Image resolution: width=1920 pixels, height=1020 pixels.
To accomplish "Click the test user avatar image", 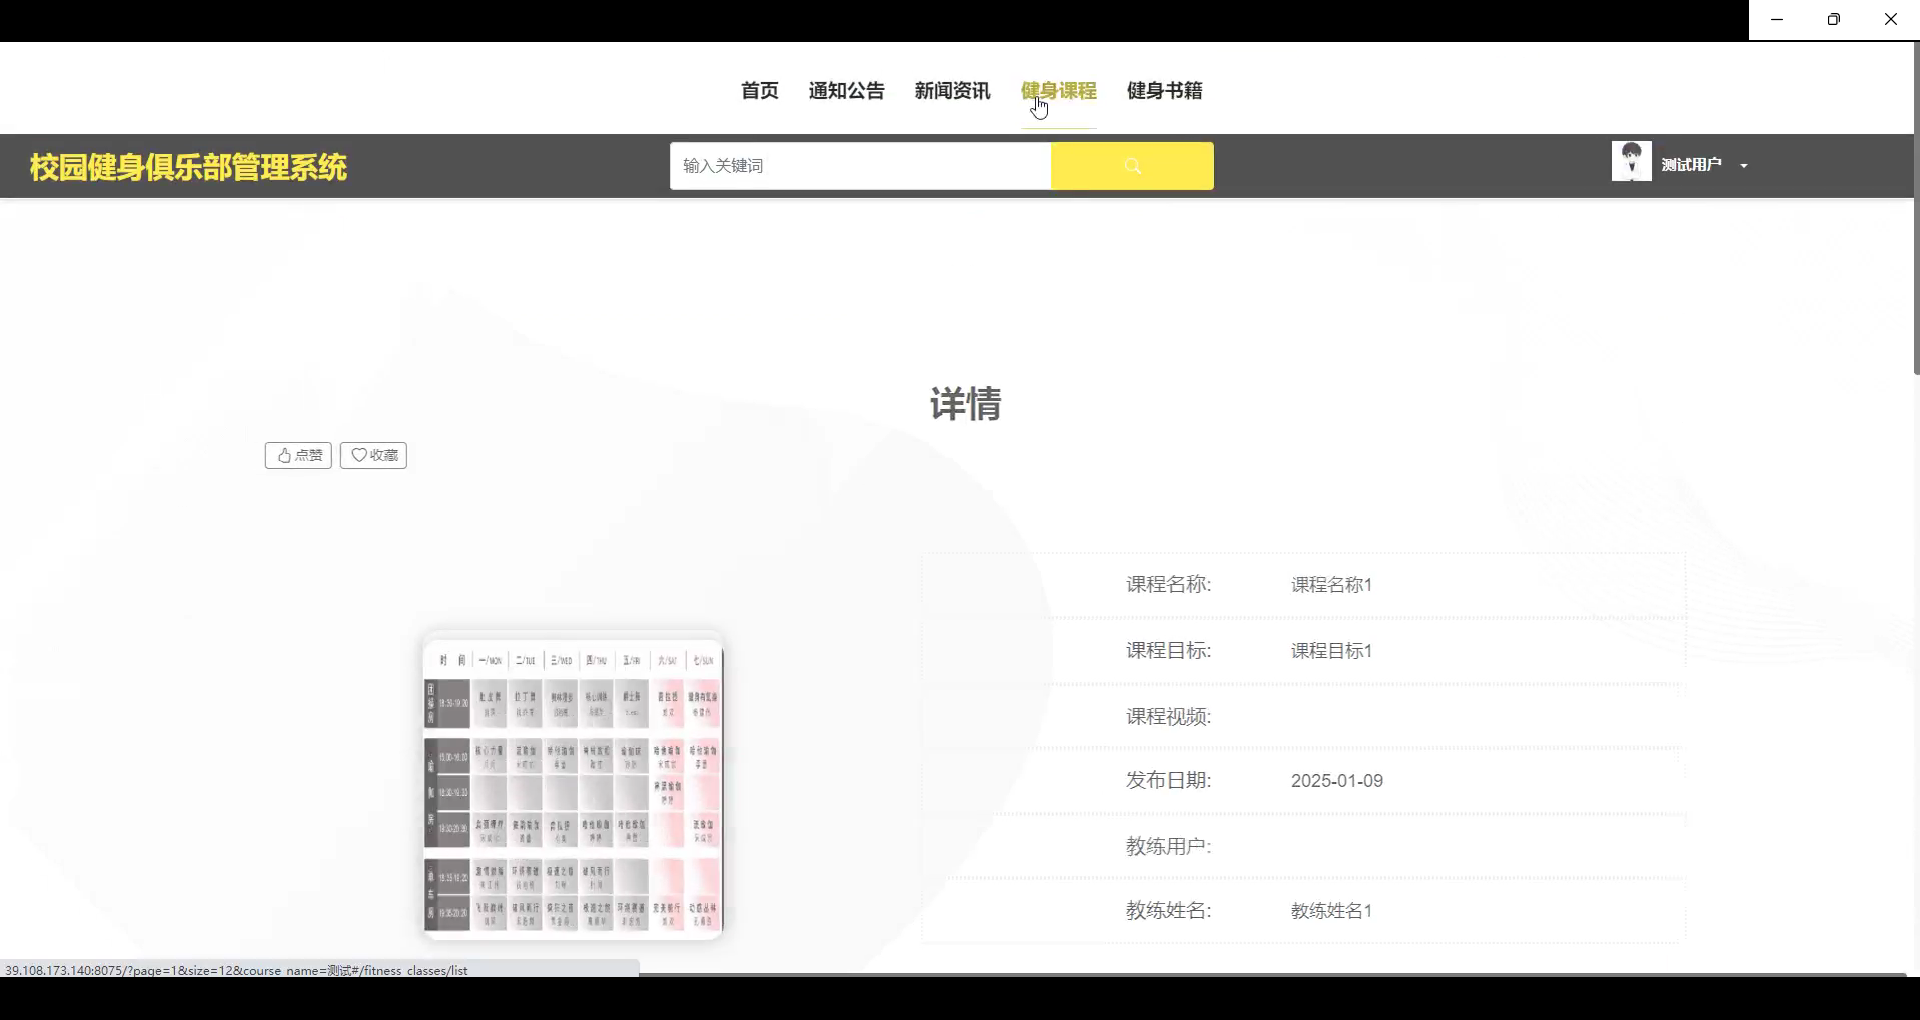I will point(1631,161).
